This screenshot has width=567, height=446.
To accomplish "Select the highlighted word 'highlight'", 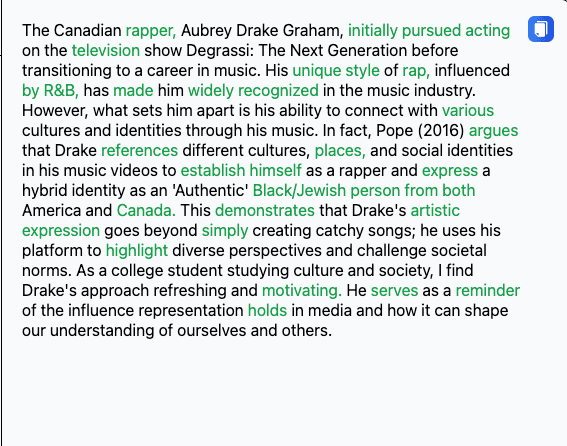I will 137,250.
